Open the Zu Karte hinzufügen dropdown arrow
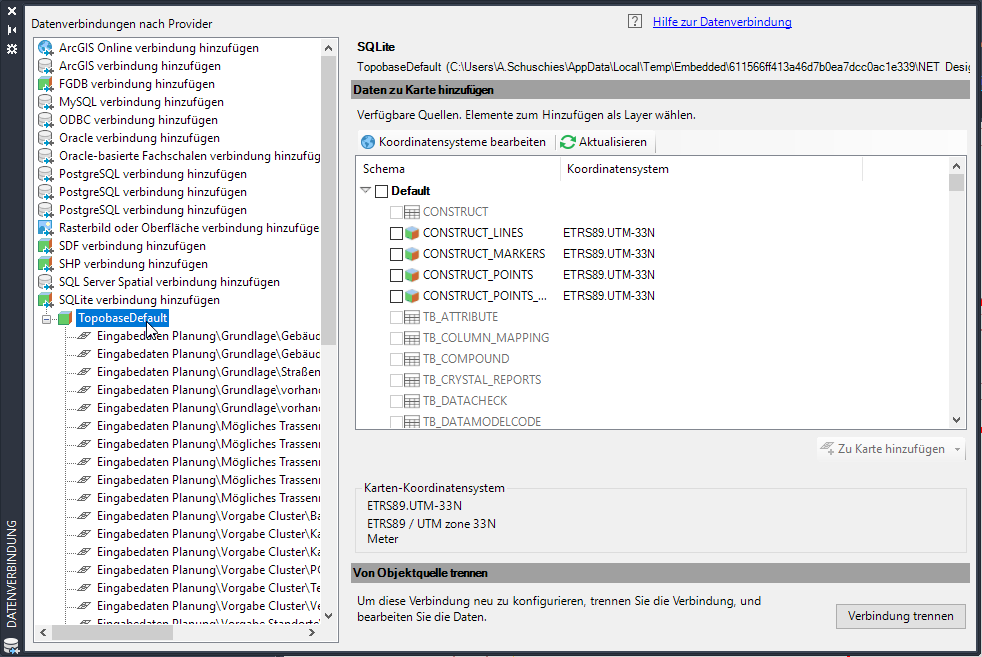982x657 pixels. point(957,449)
